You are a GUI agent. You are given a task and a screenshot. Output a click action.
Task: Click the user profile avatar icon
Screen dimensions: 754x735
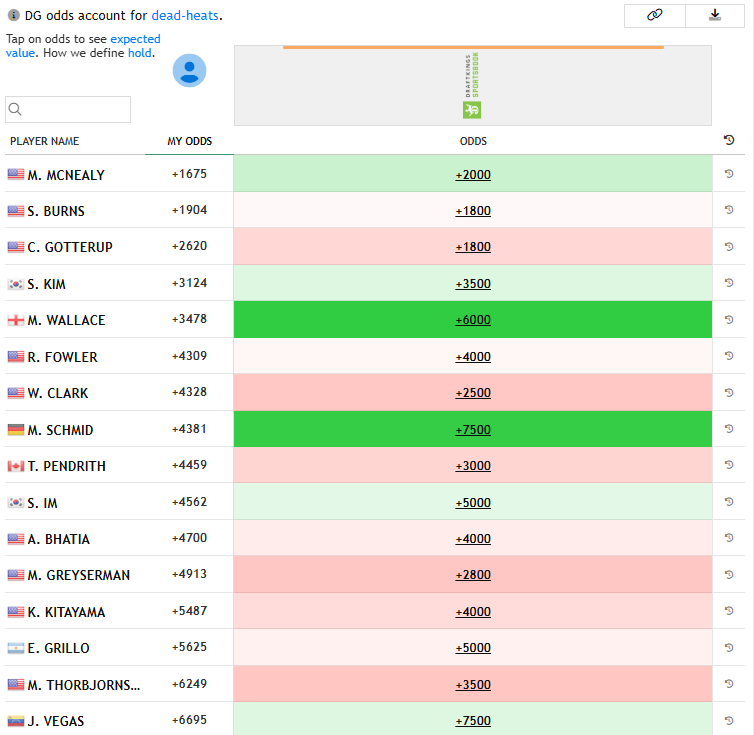click(189, 70)
